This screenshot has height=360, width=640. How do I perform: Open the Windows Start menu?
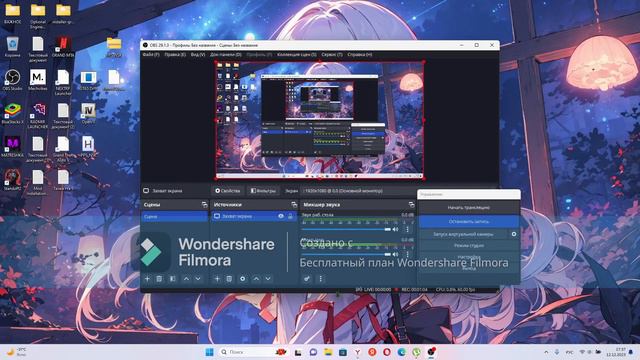click(209, 352)
